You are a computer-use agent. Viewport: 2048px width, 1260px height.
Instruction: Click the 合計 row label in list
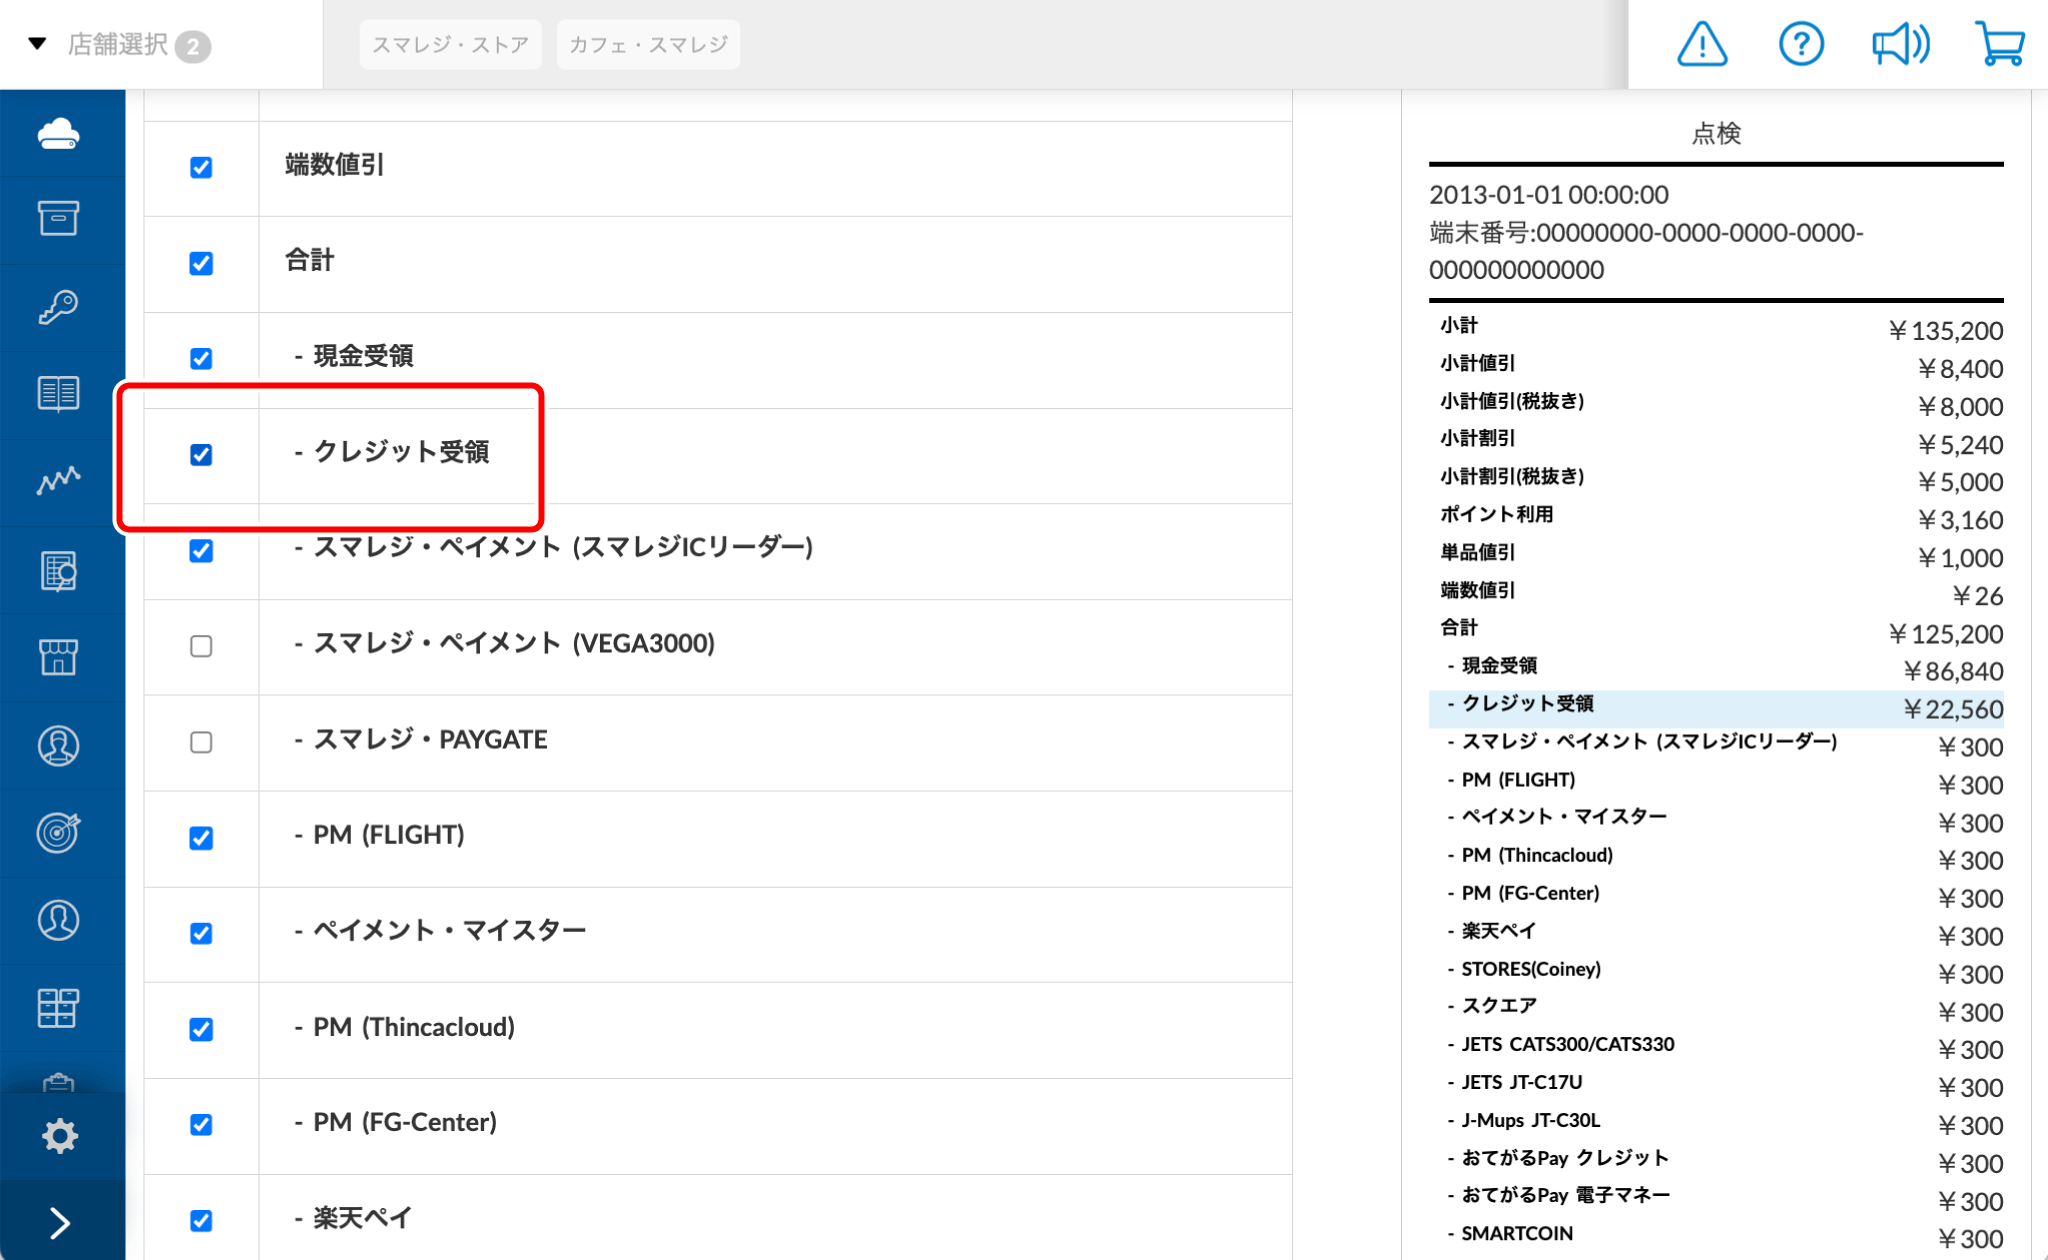pyautogui.click(x=310, y=261)
